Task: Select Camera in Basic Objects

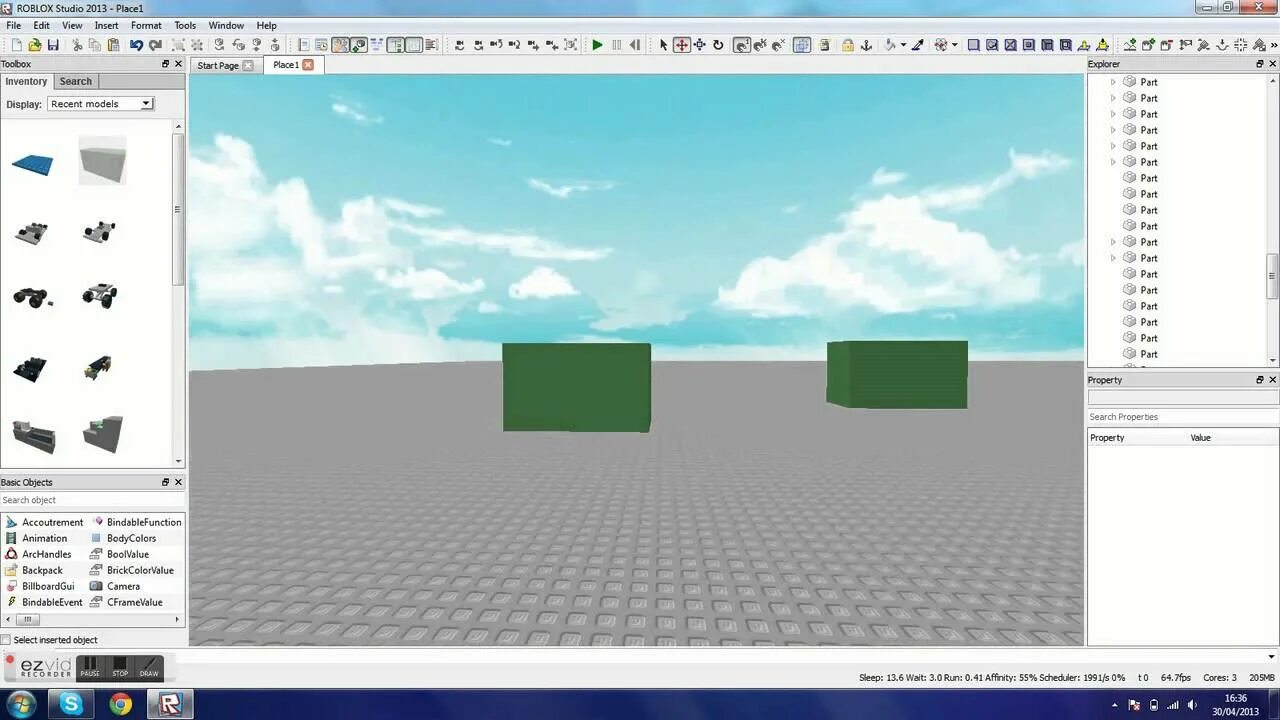Action: tap(116, 586)
